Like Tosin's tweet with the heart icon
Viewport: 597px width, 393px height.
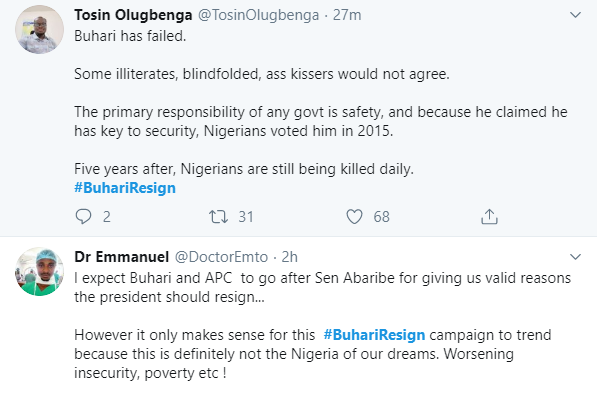coord(354,216)
